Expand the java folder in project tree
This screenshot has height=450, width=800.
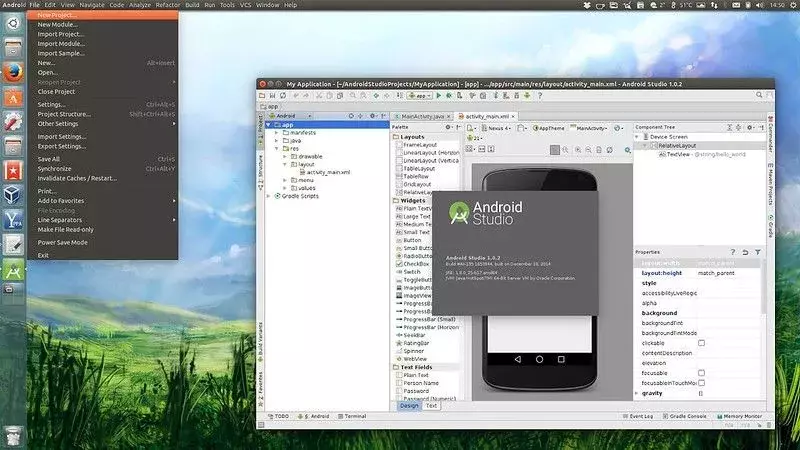coord(277,140)
